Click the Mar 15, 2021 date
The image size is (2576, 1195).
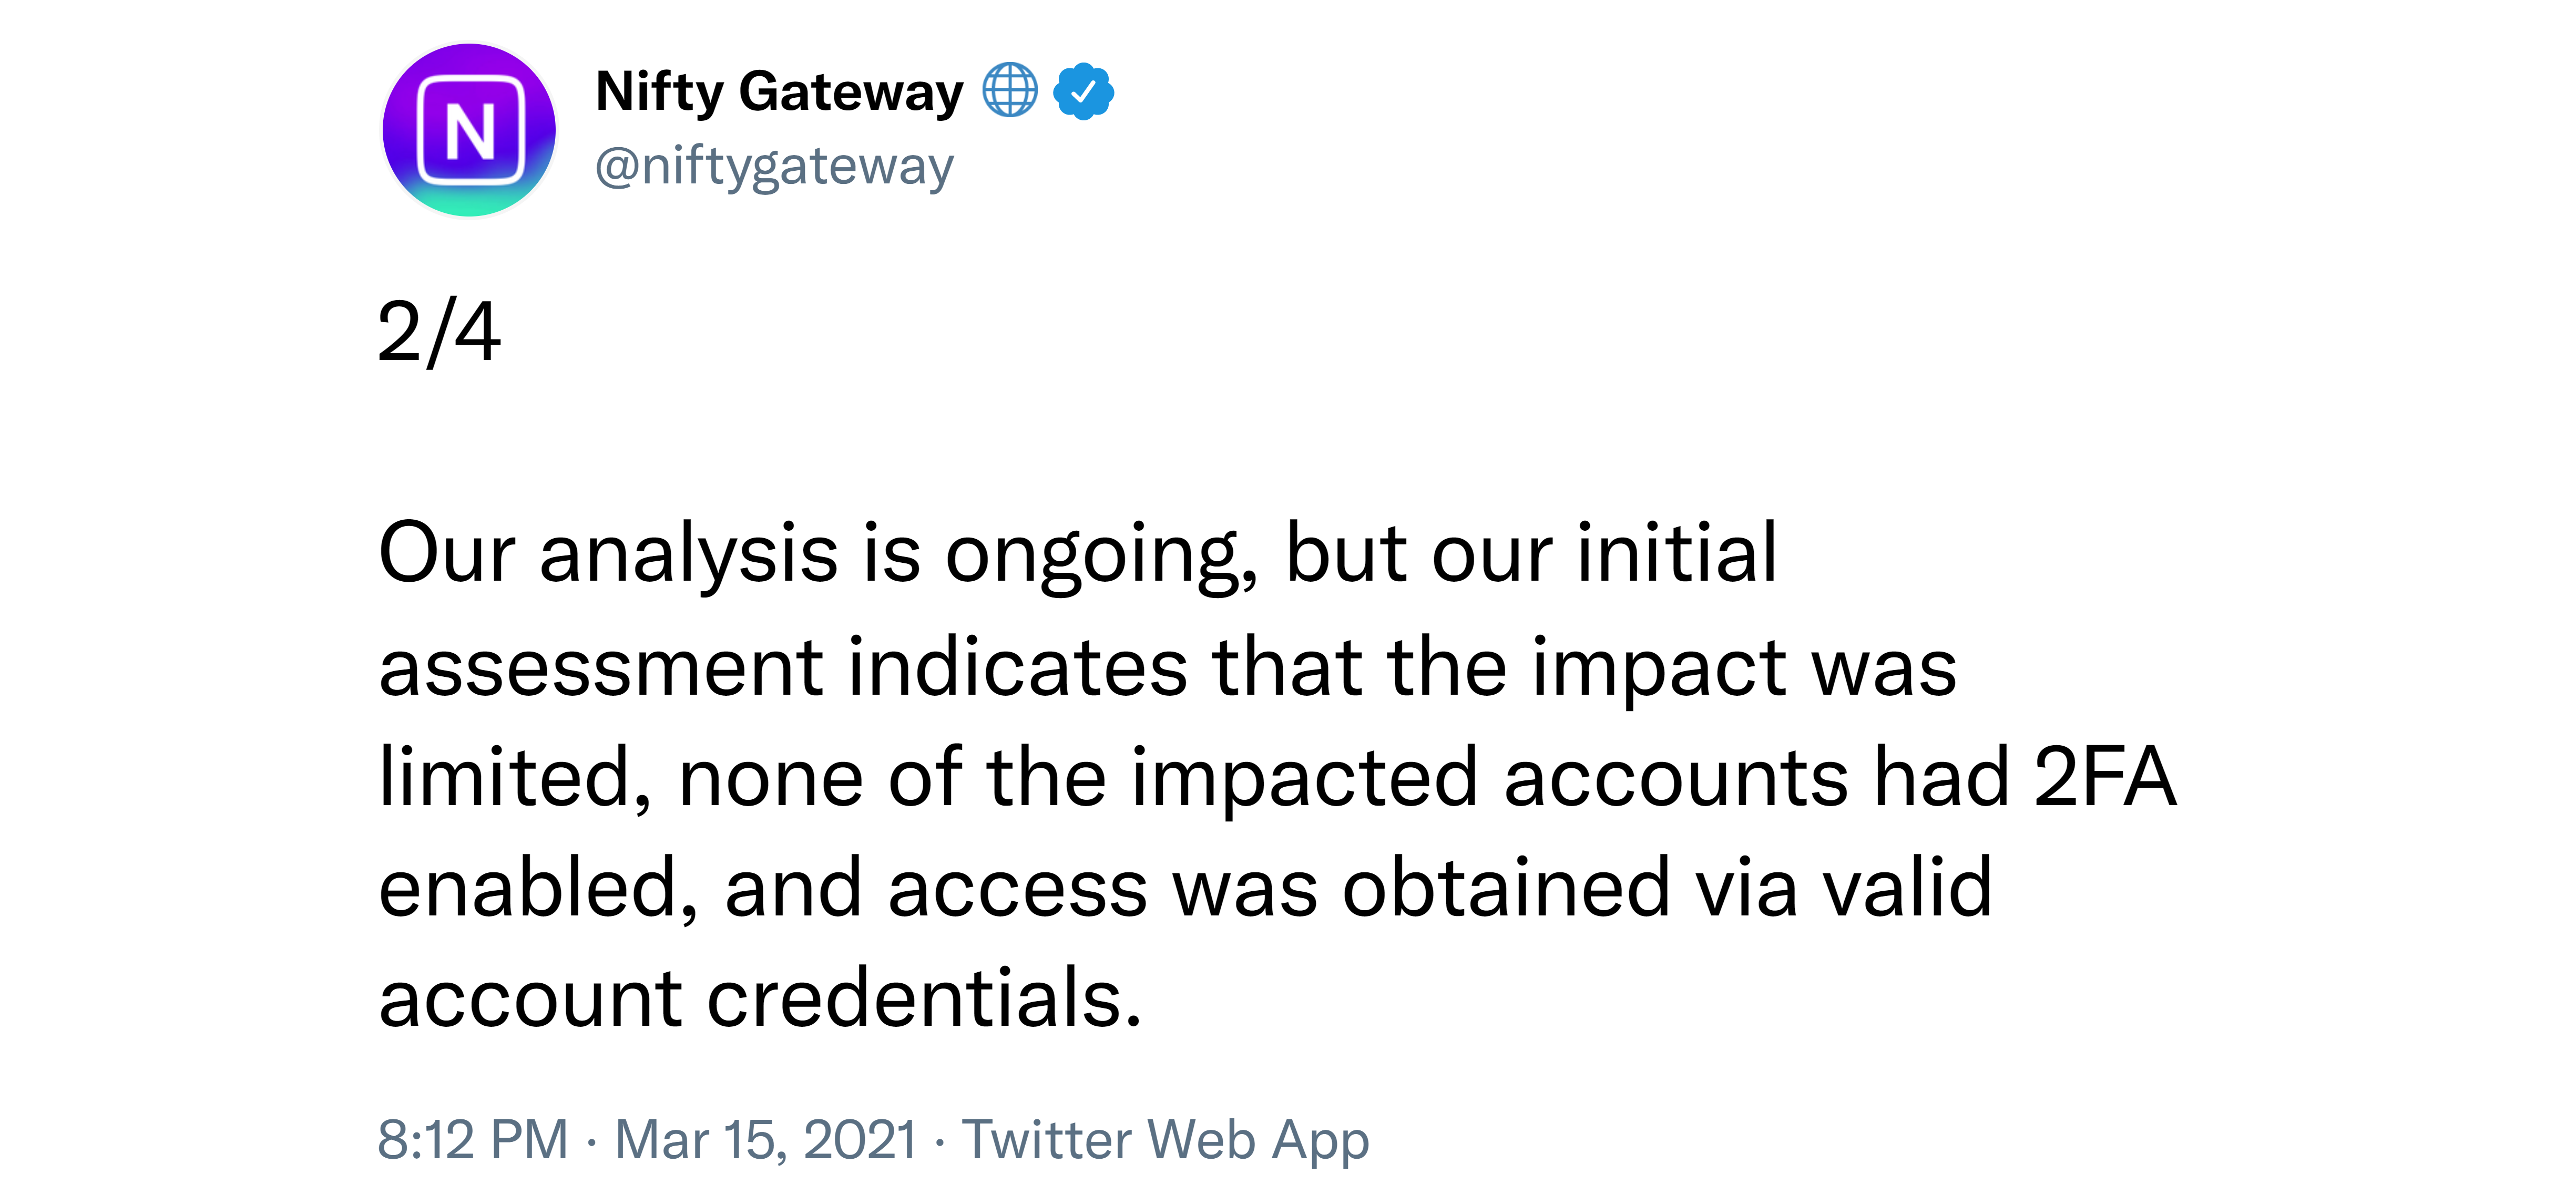point(765,1139)
